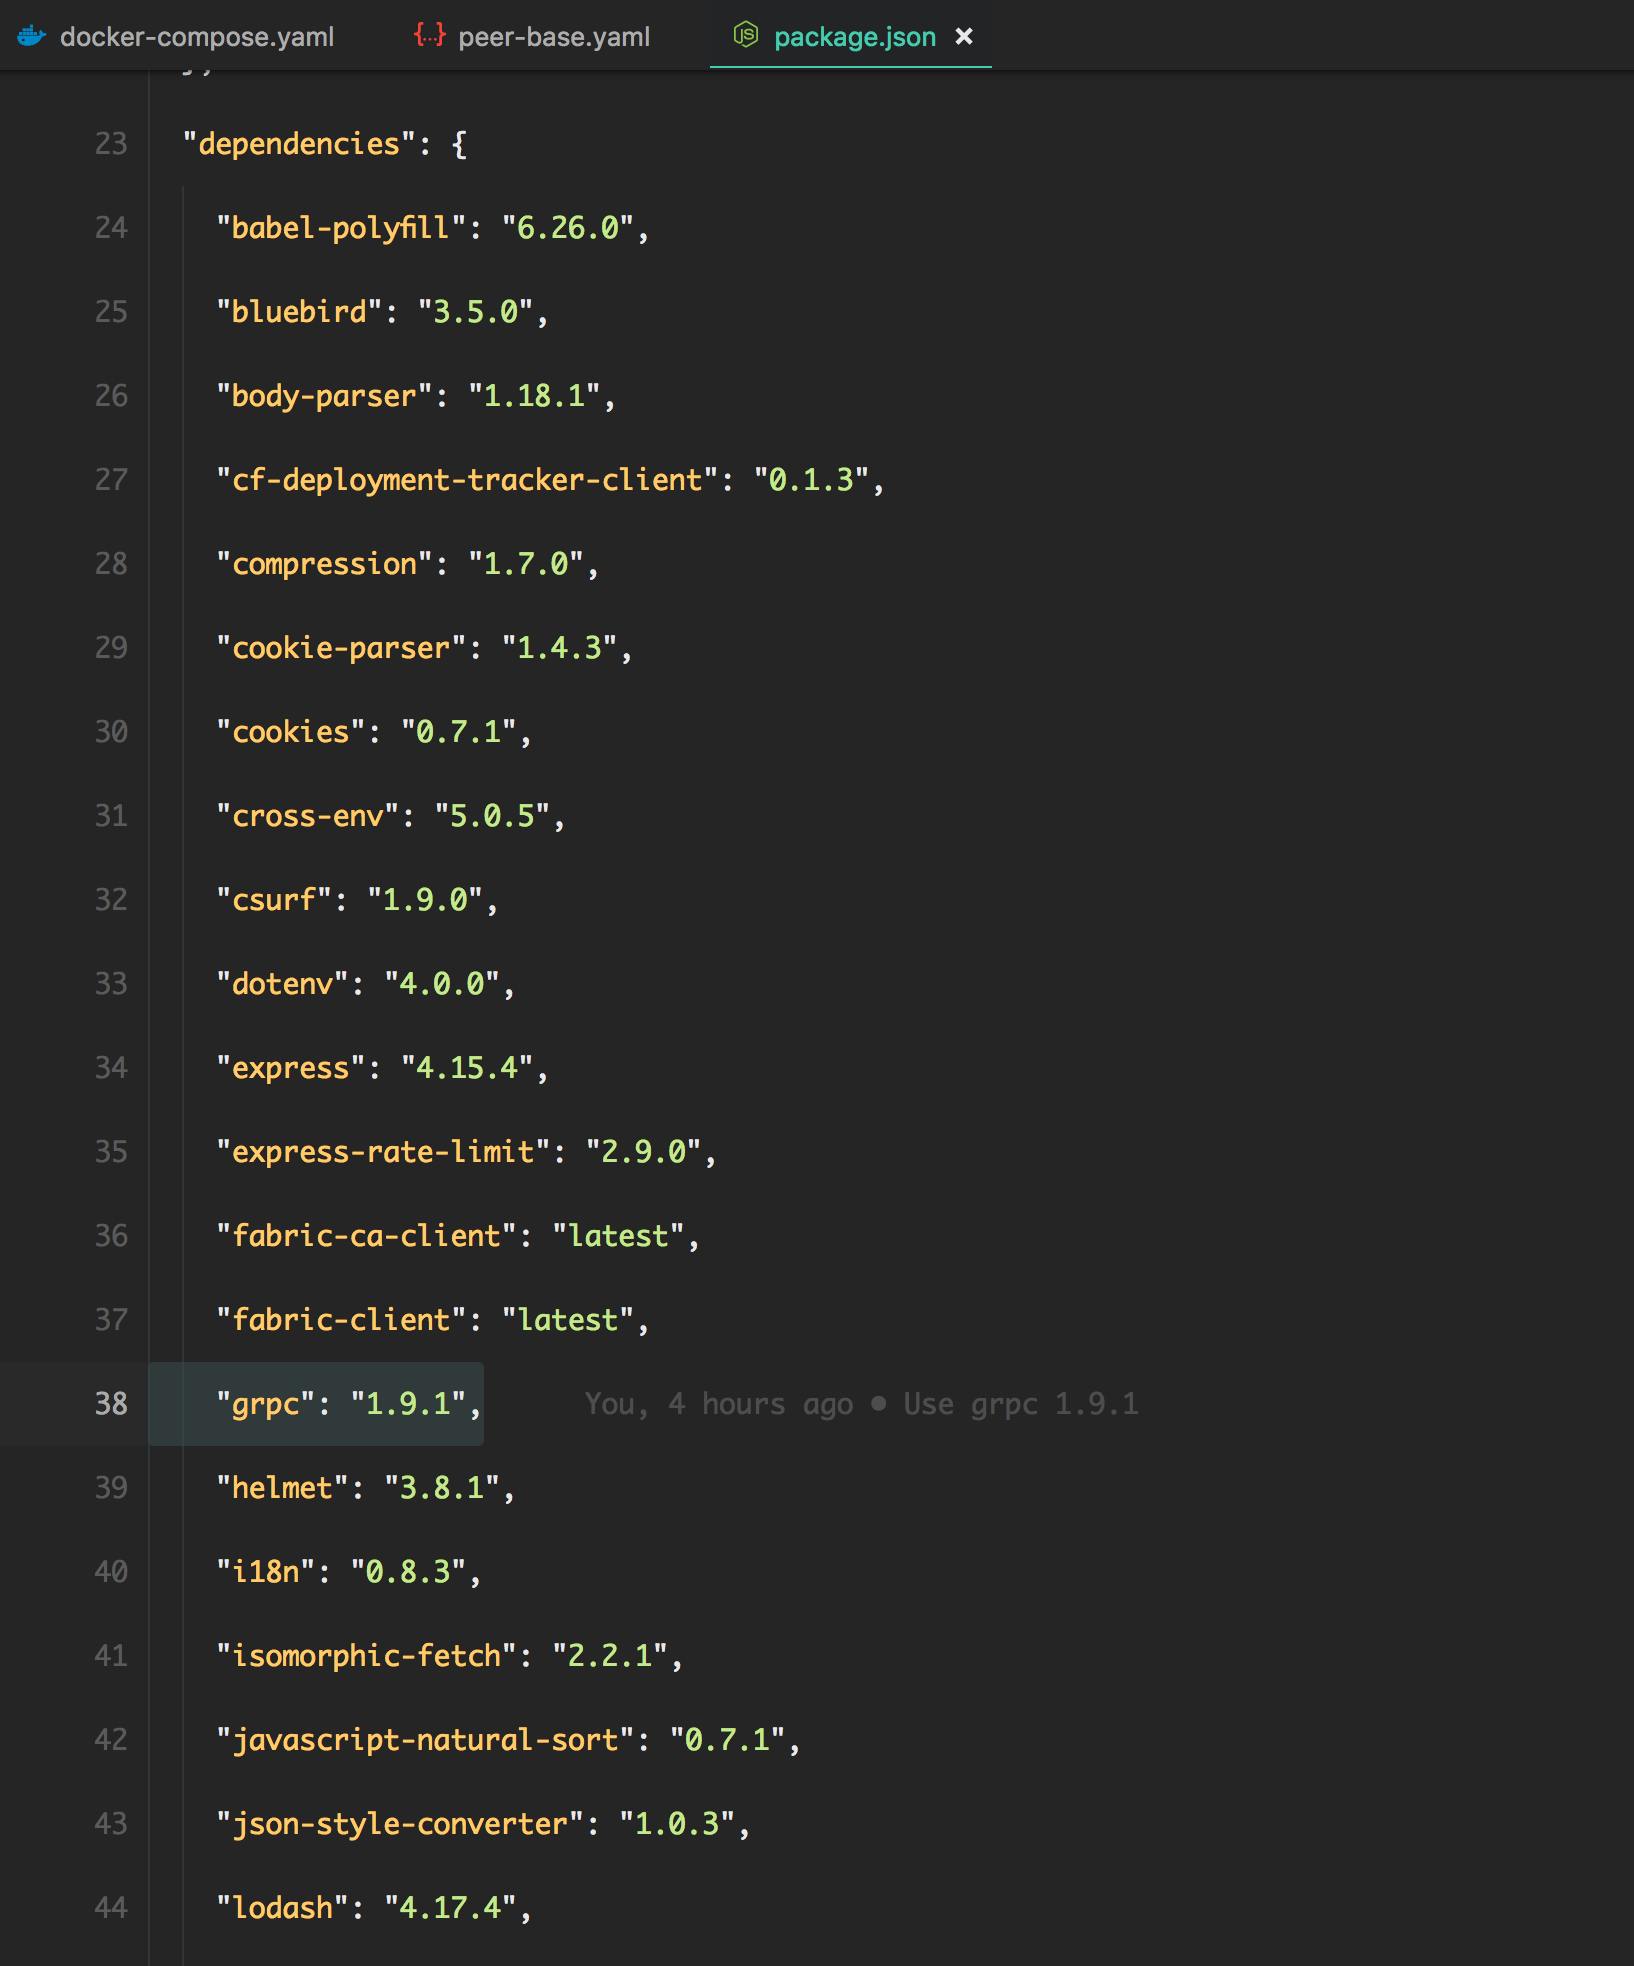Click the Docker whale icon on docker-compose.yaml tab
The height and width of the screenshot is (1966, 1634).
(x=32, y=36)
